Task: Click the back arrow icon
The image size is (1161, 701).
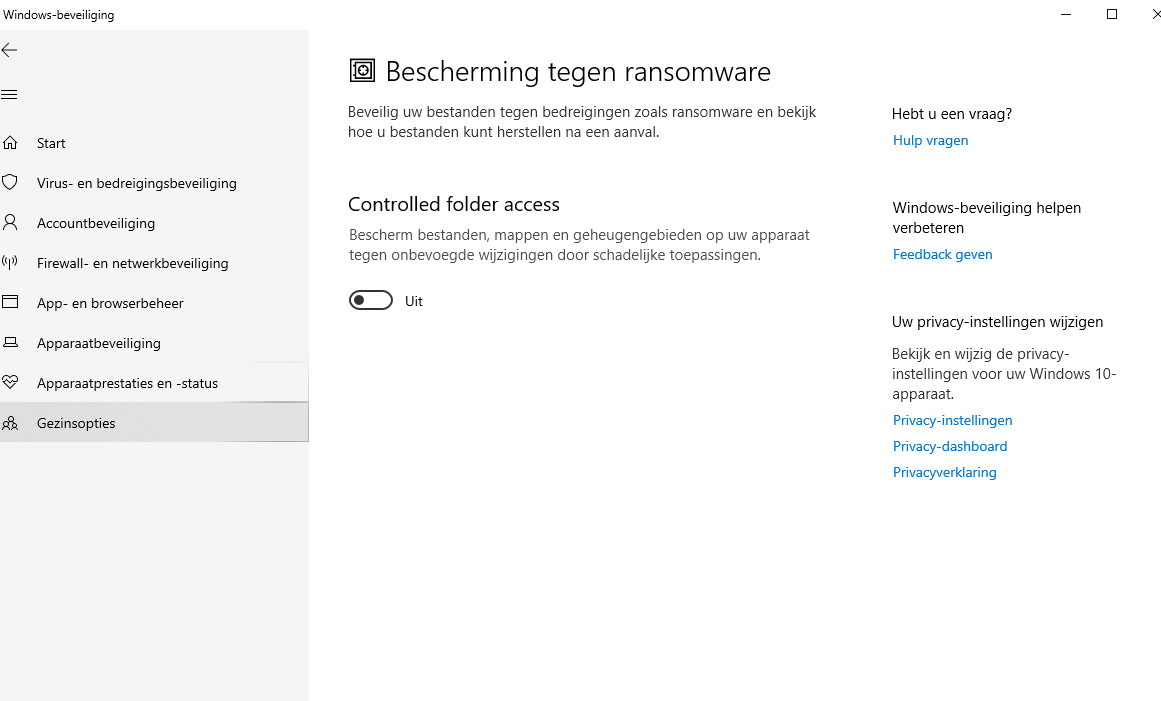Action: (x=10, y=50)
